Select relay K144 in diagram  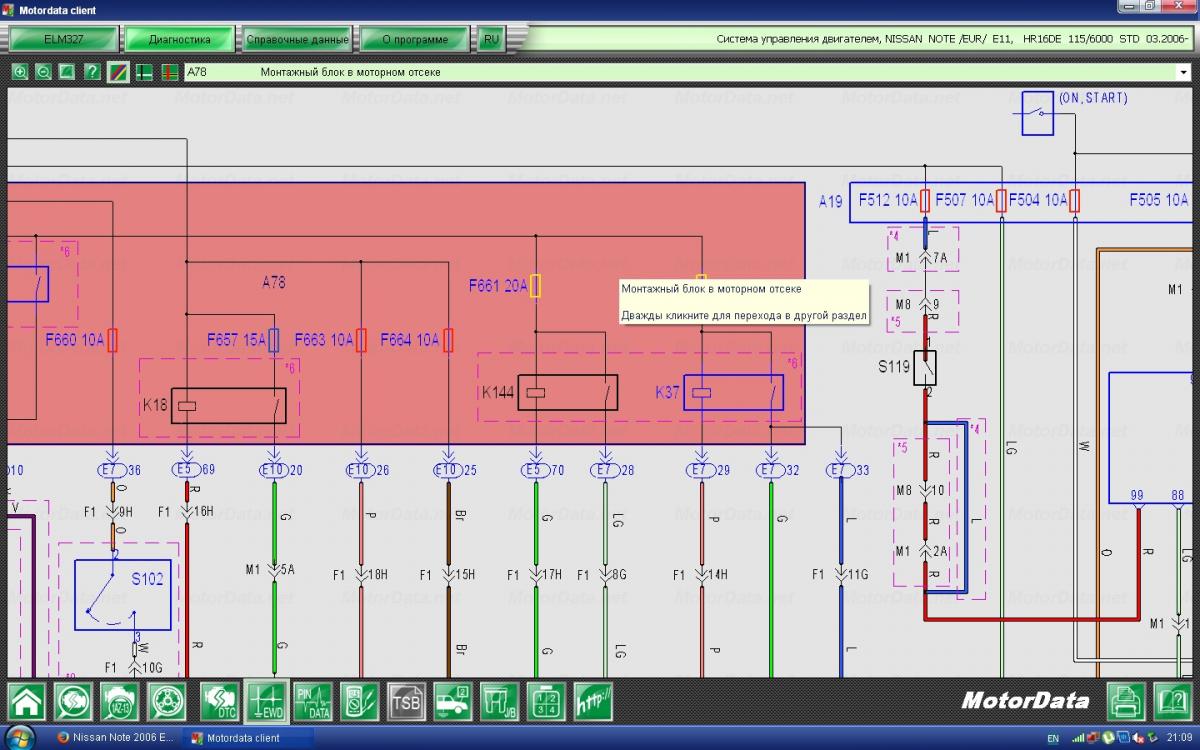(x=567, y=393)
